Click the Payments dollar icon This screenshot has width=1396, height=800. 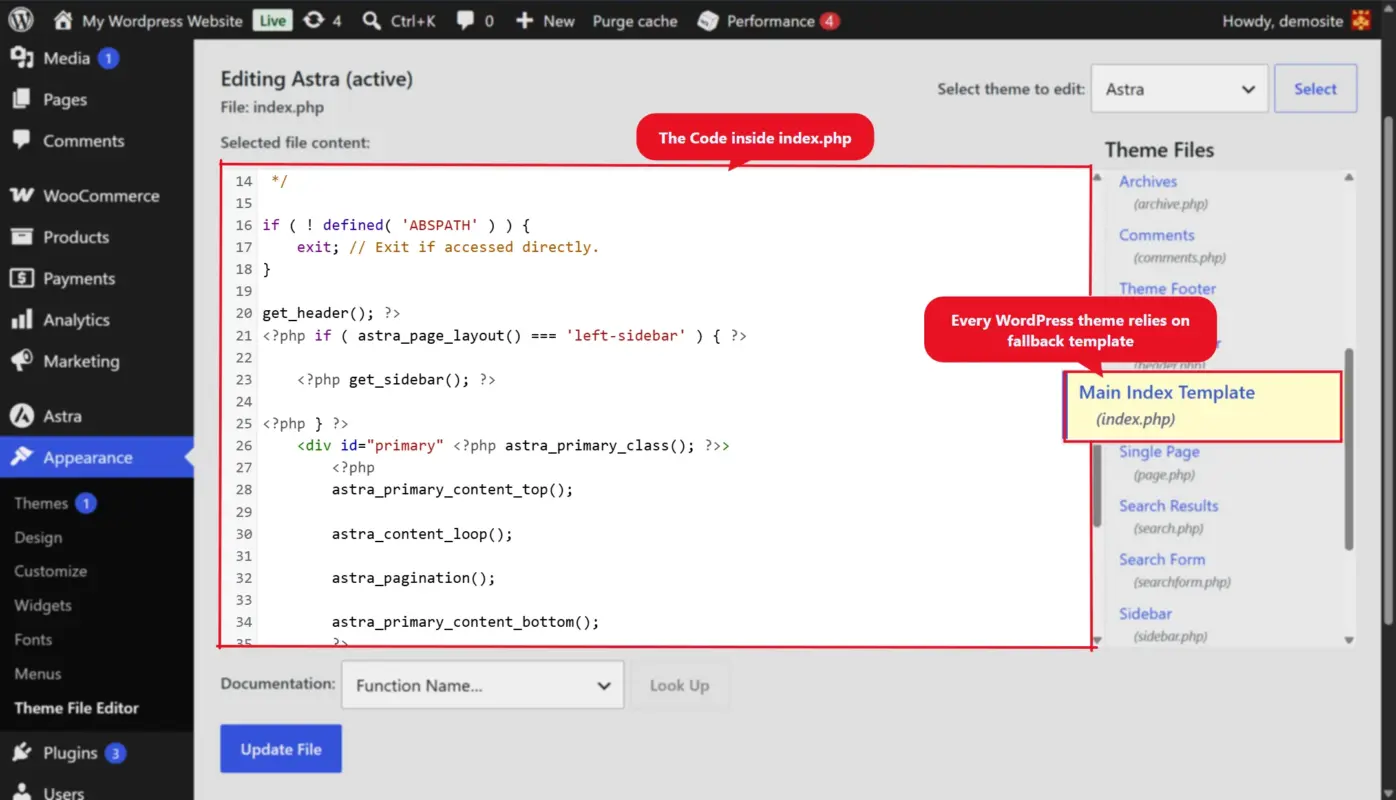coord(21,278)
